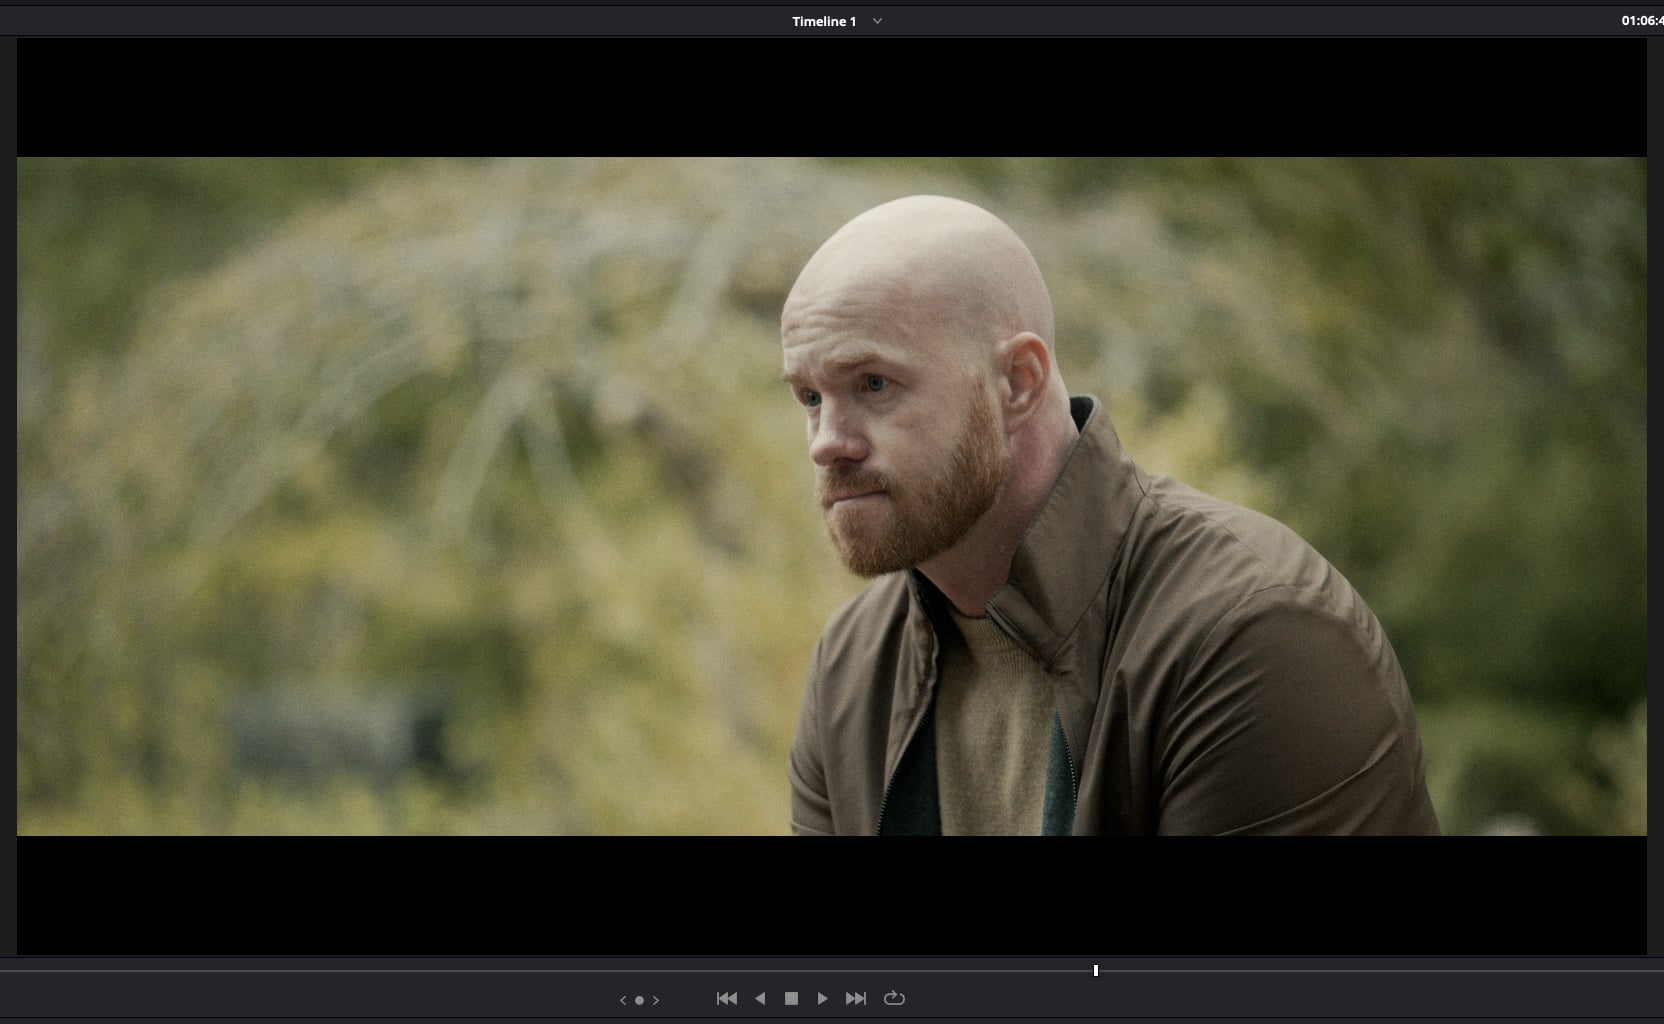Select the timecode display in the top right

[1641, 21]
